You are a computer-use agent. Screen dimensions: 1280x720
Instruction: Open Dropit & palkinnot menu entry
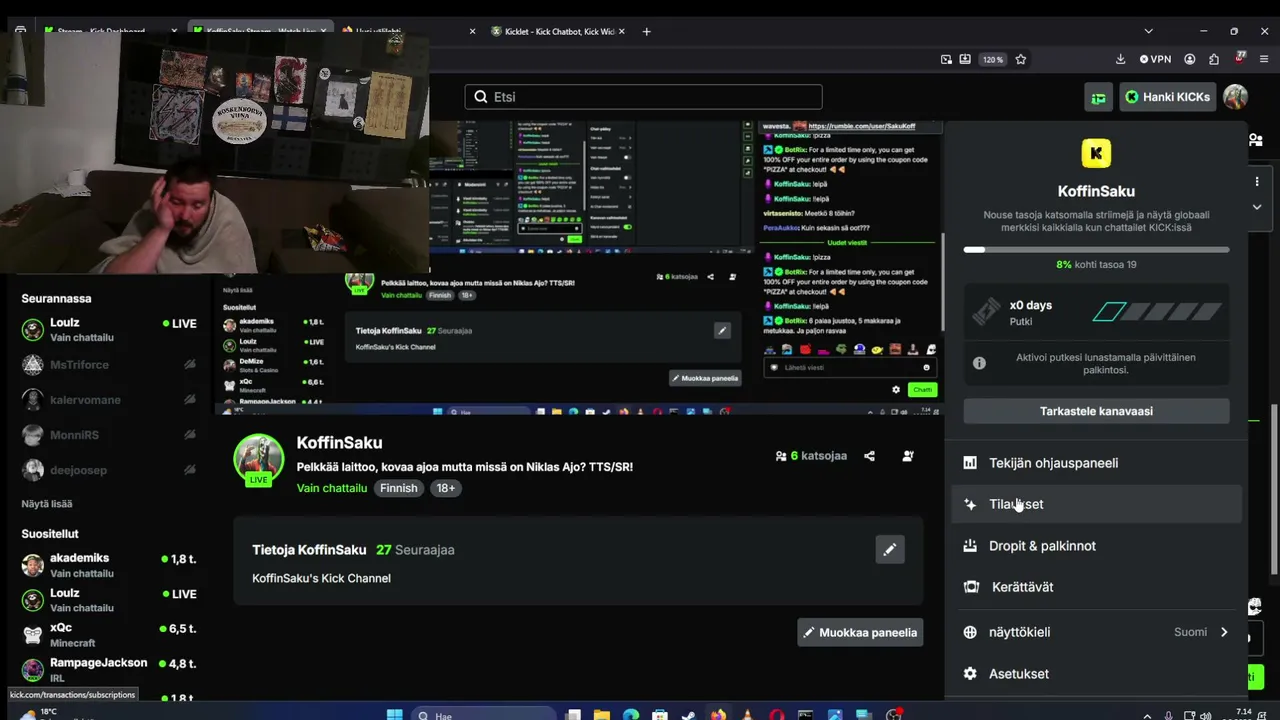[1097, 546]
